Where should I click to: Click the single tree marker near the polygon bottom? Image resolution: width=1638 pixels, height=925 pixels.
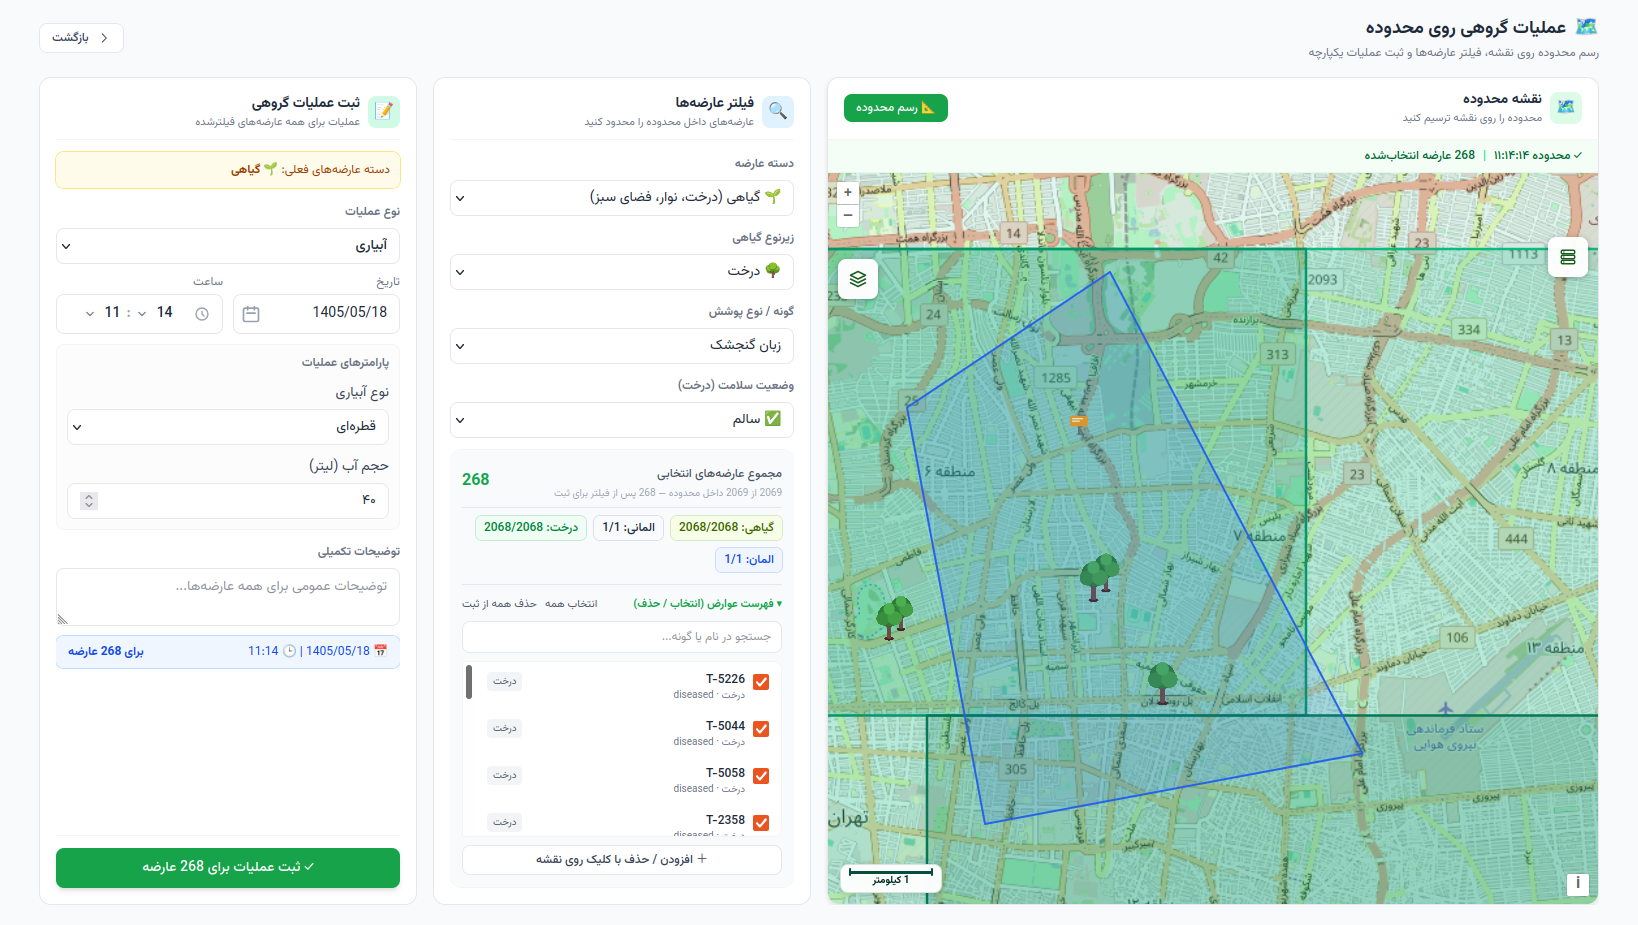click(1162, 683)
